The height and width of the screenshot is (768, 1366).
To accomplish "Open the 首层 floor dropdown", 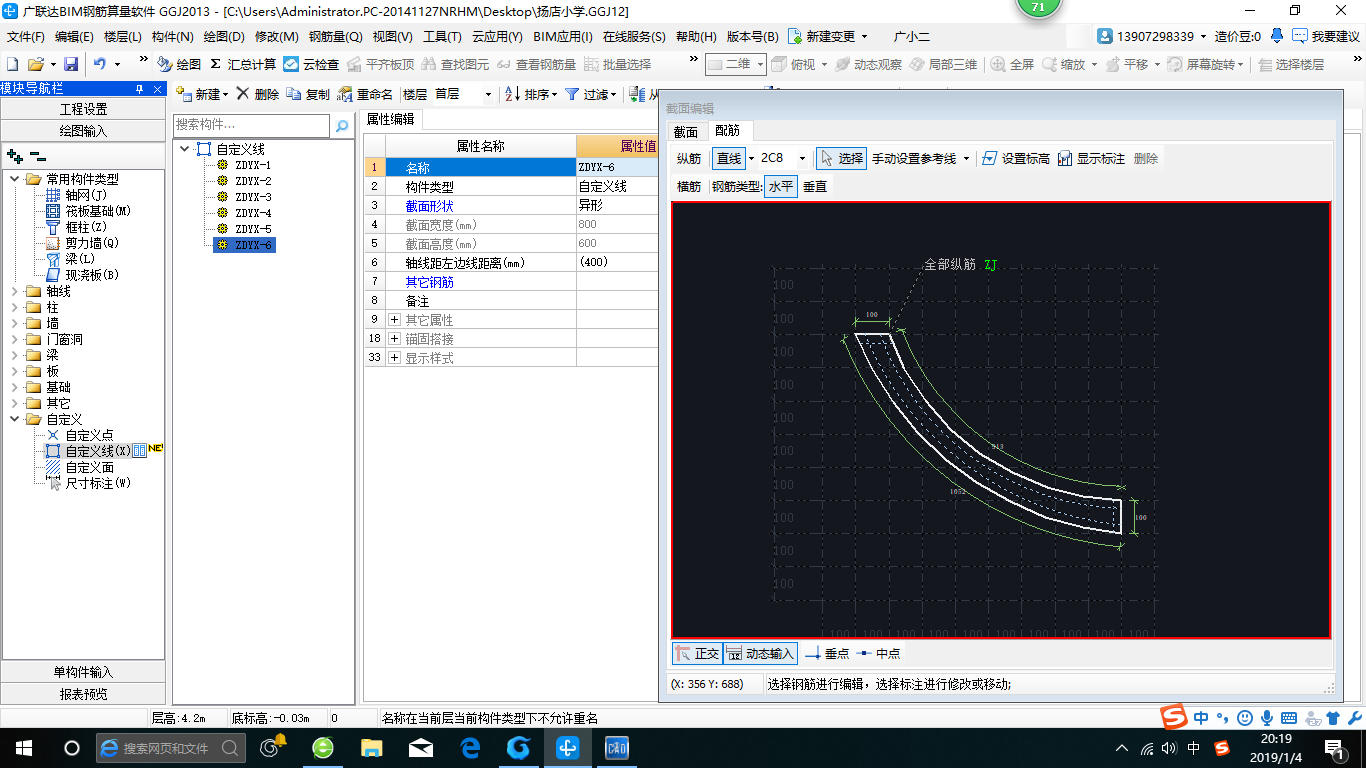I will tap(488, 94).
